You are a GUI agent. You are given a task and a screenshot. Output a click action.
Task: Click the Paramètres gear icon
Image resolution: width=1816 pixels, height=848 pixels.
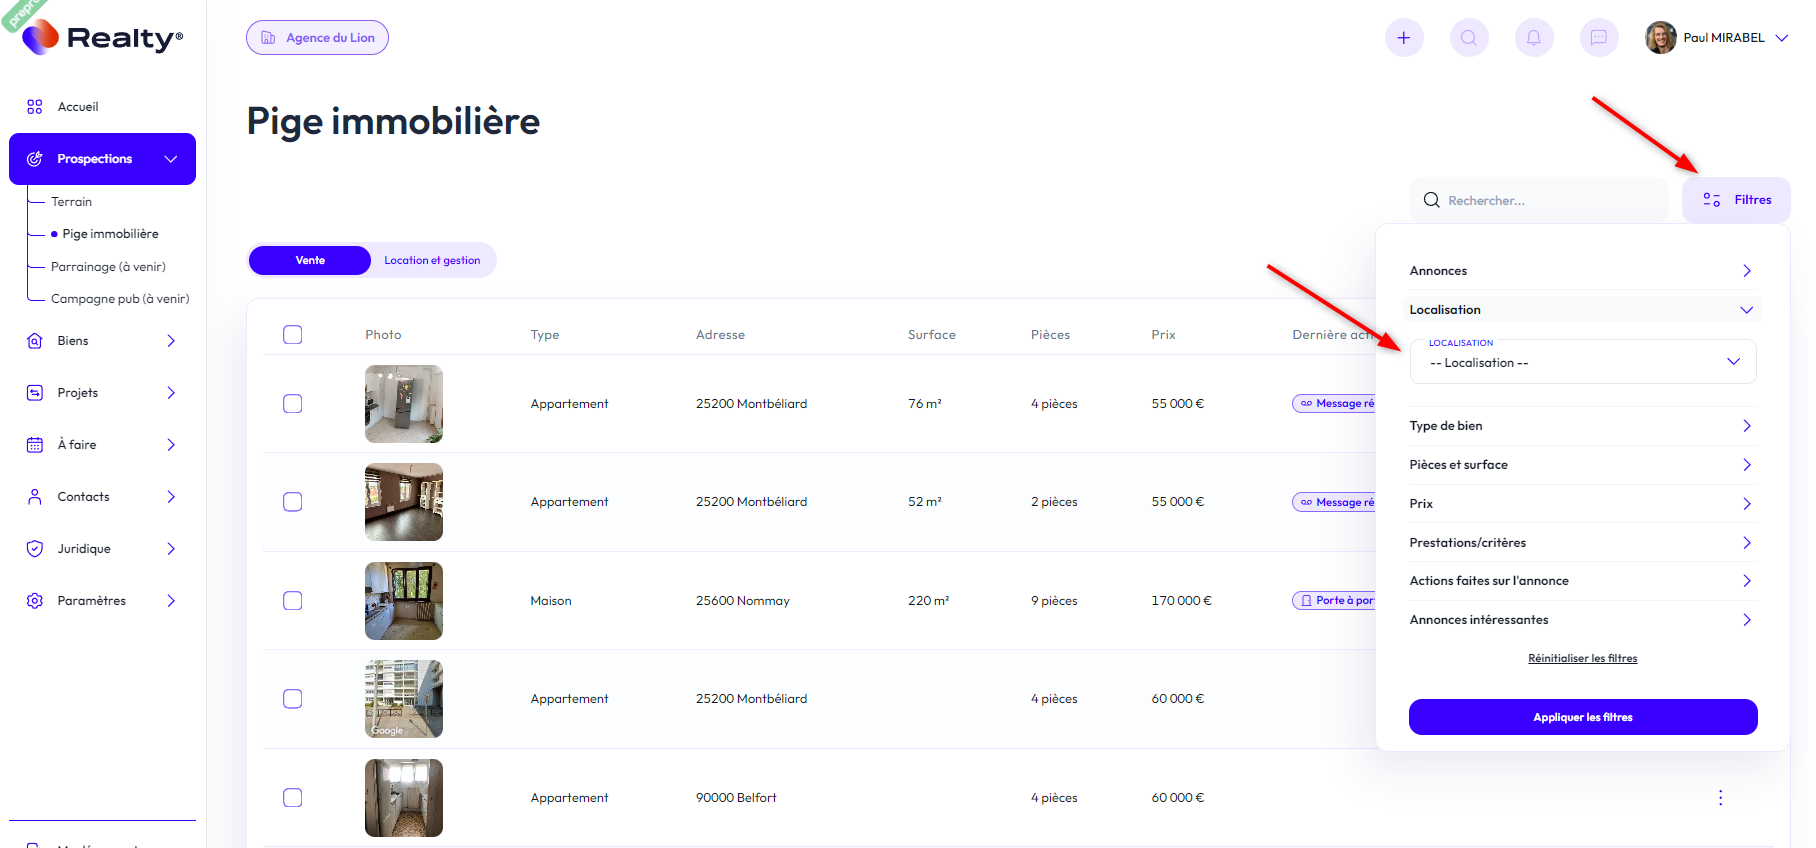[35, 601]
